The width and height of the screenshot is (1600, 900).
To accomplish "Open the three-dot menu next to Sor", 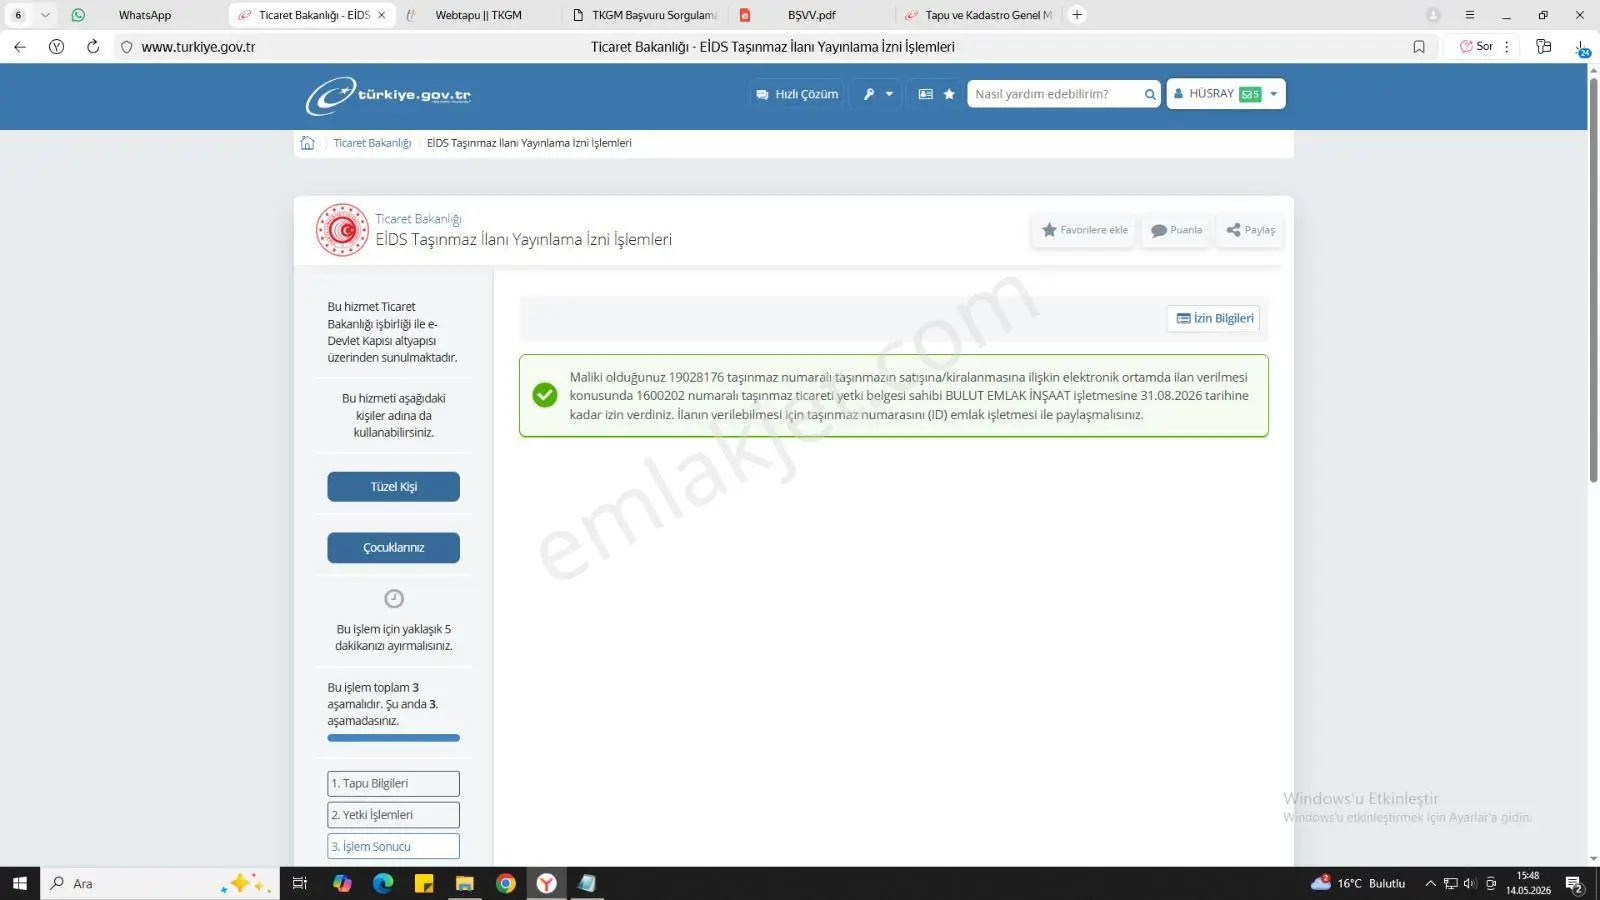I will (1506, 47).
